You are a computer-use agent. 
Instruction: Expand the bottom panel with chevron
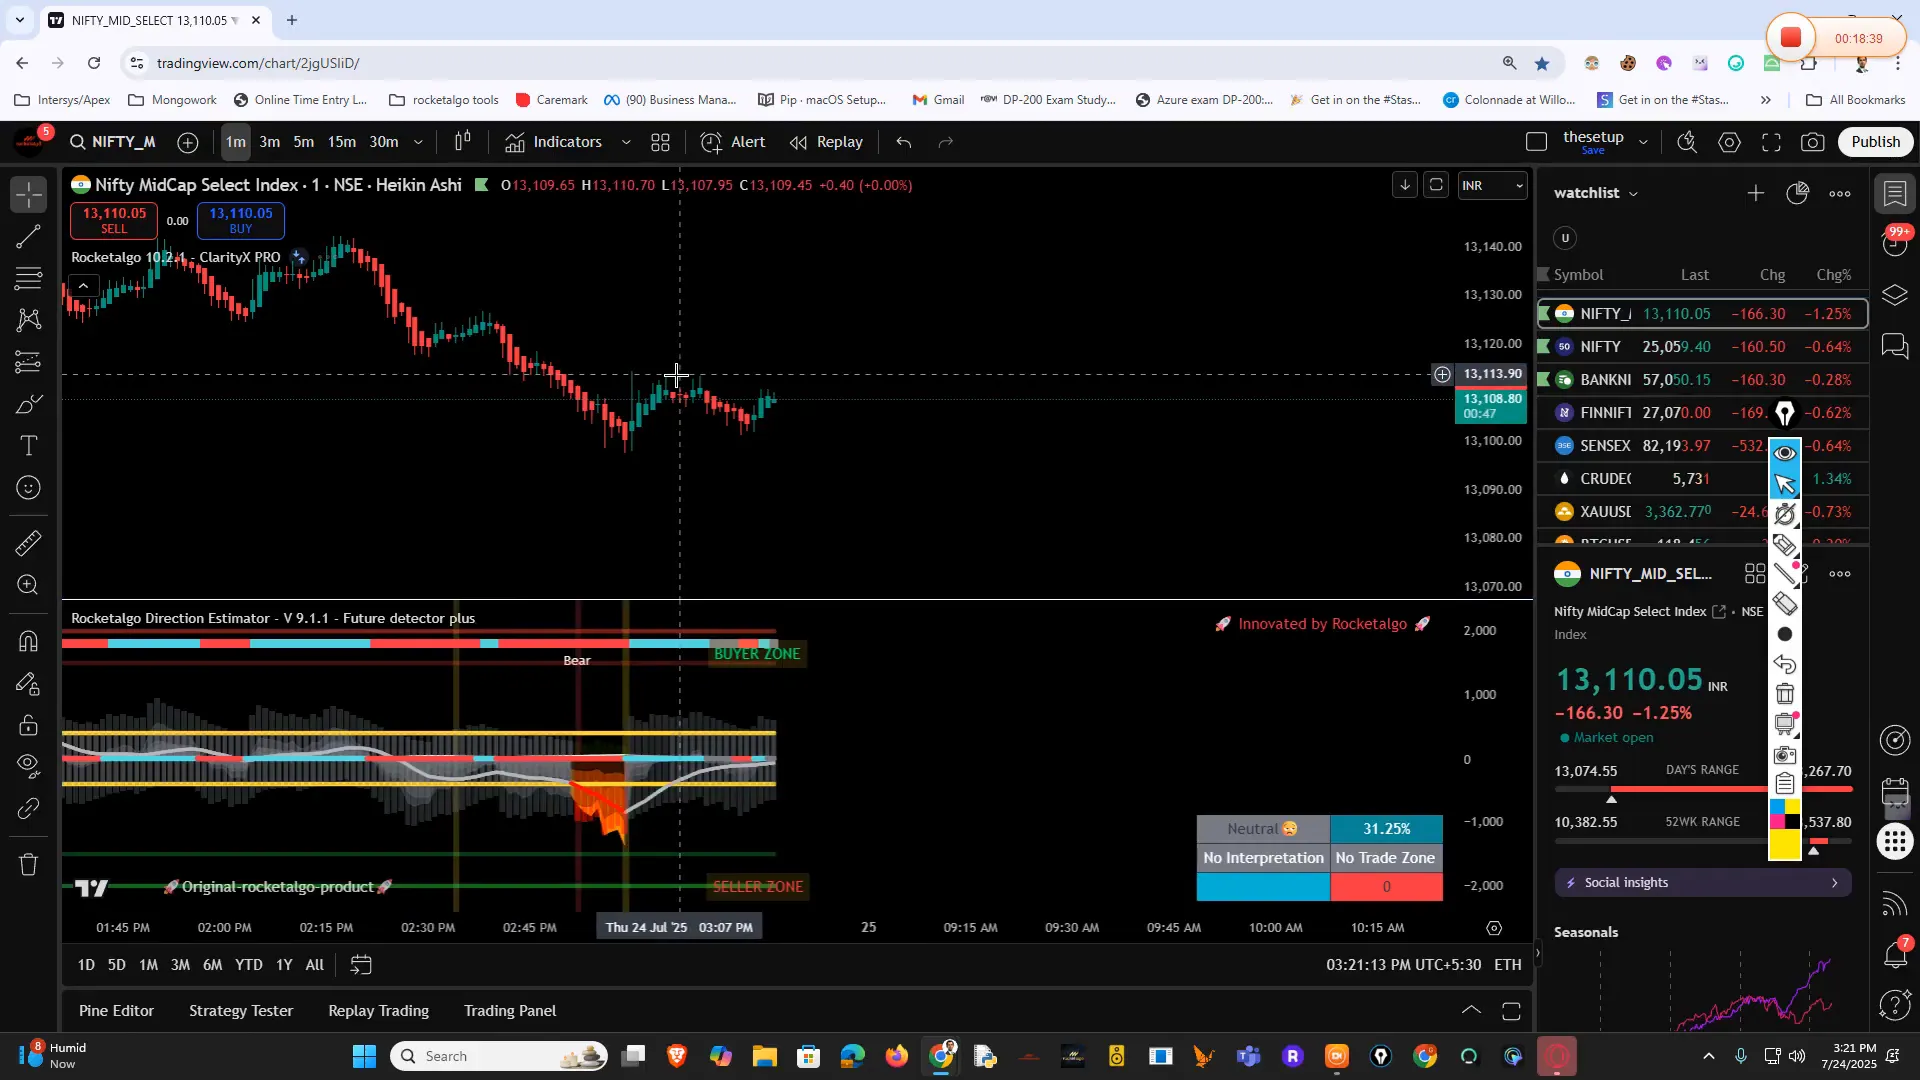(1471, 1011)
